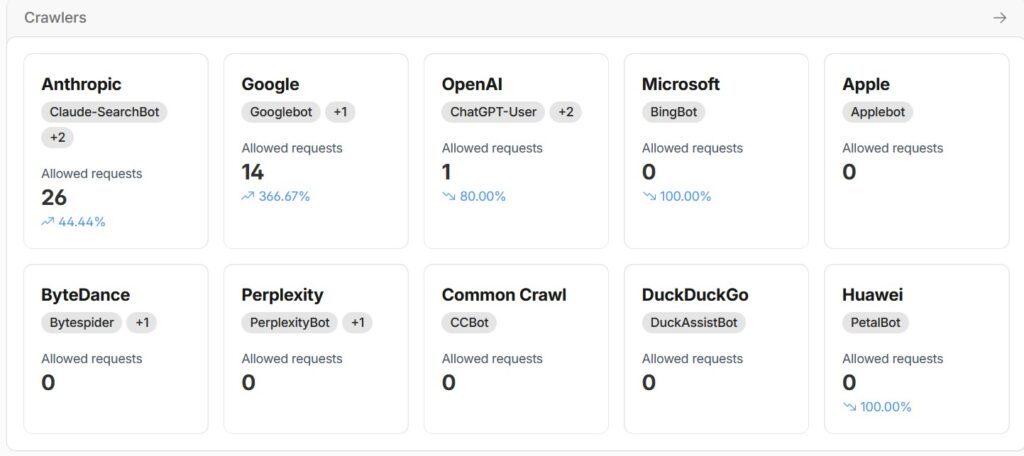Viewport: 1024px width, 456px height.
Task: Click the down-trend arrow icon in Microsoft card
Action: (x=649, y=196)
